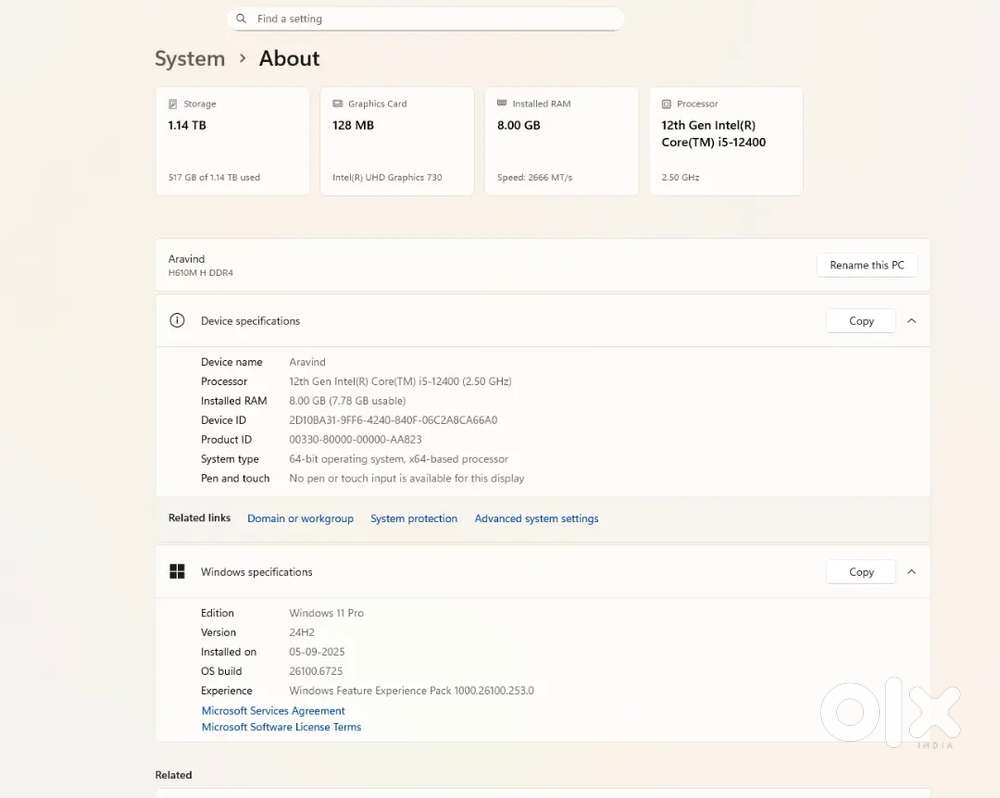The height and width of the screenshot is (798, 1000).
Task: Click in the Find a setting box
Action: [x=430, y=19]
